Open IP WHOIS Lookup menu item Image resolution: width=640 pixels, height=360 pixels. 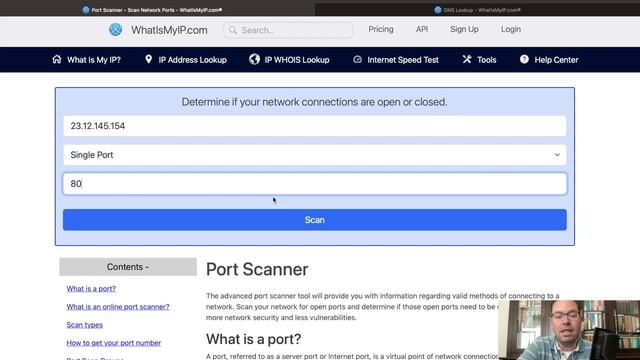[289, 60]
